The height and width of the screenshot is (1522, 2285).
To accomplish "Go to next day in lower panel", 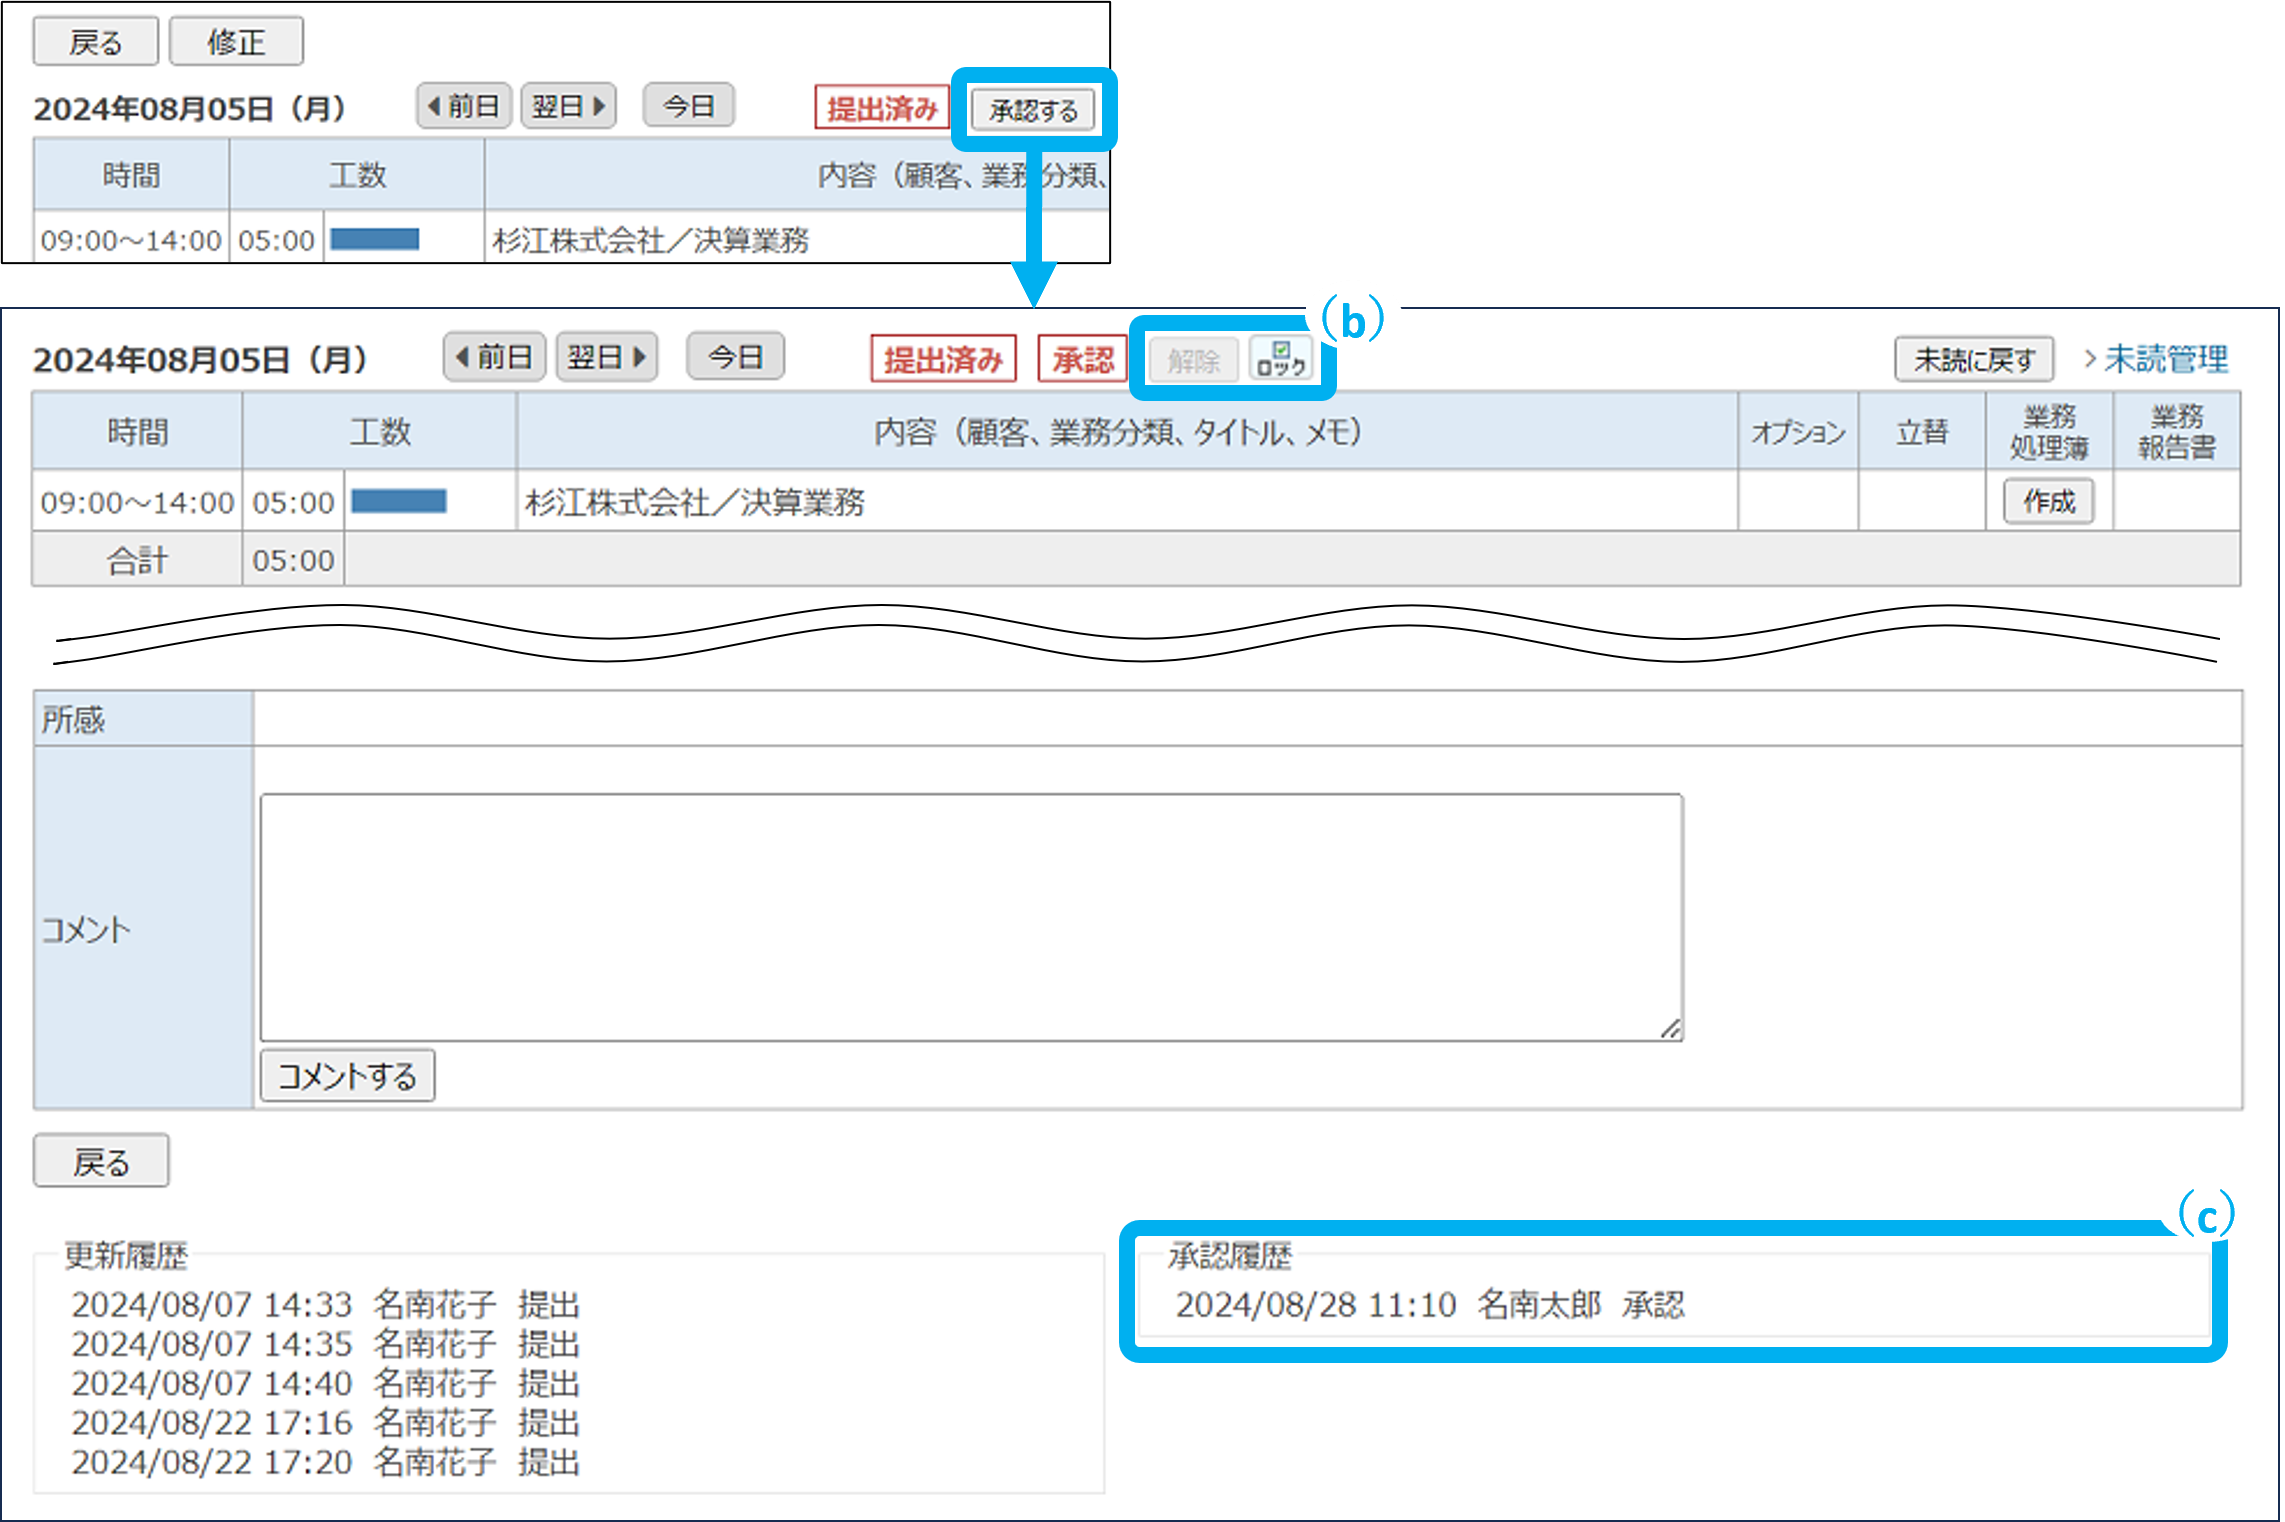I will [606, 357].
